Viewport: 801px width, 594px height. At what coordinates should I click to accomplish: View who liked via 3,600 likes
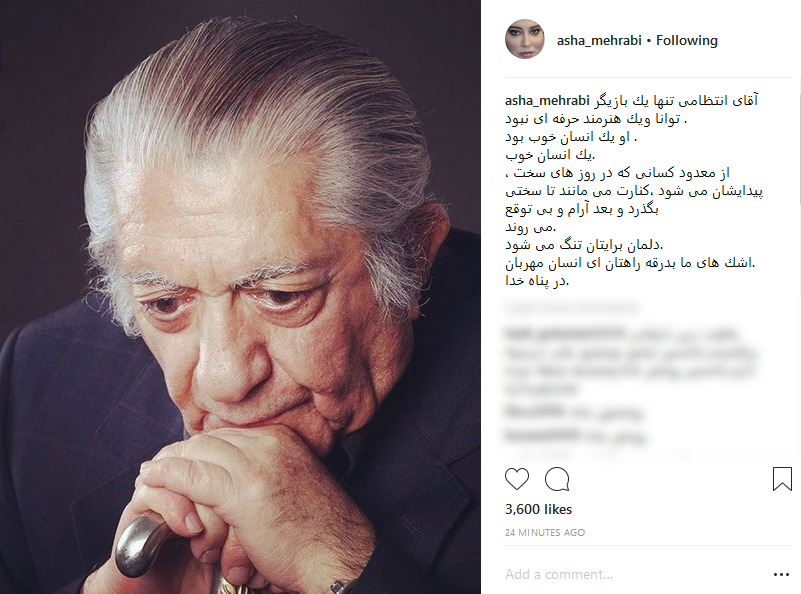click(x=538, y=509)
